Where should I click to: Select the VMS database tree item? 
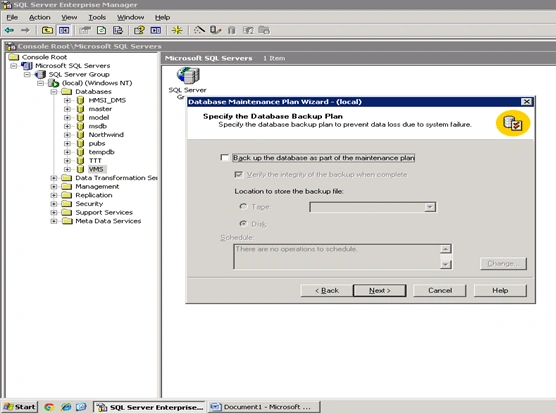96,169
